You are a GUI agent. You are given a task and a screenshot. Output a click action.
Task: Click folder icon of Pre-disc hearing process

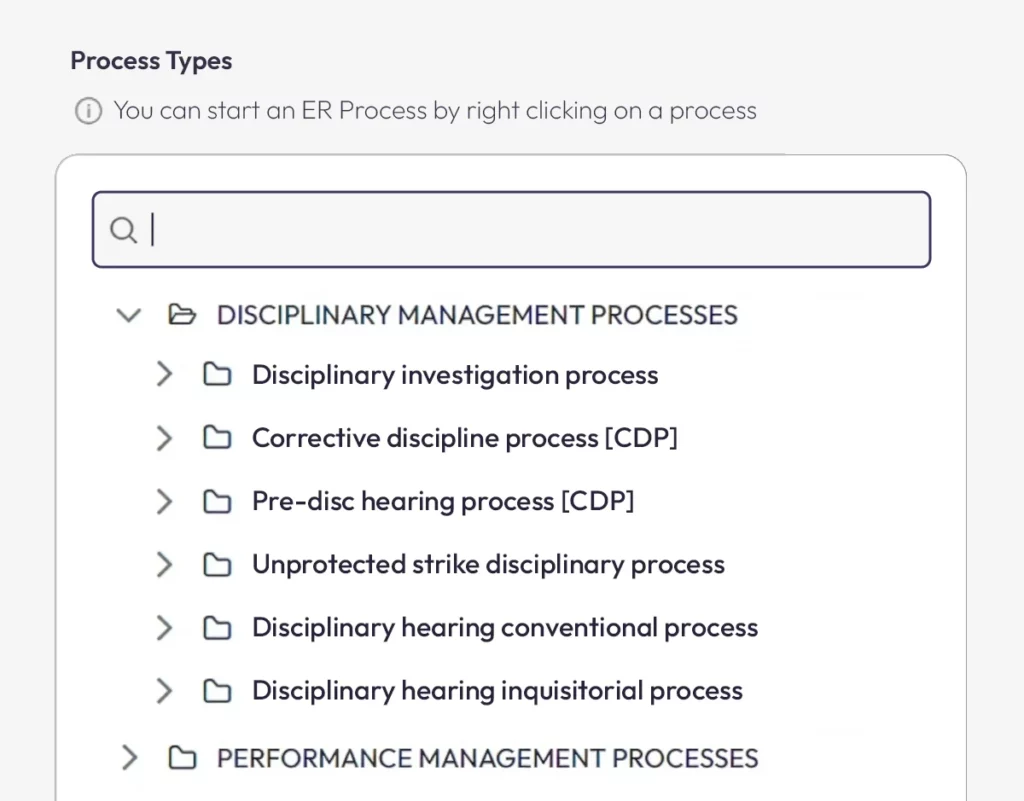(x=217, y=501)
